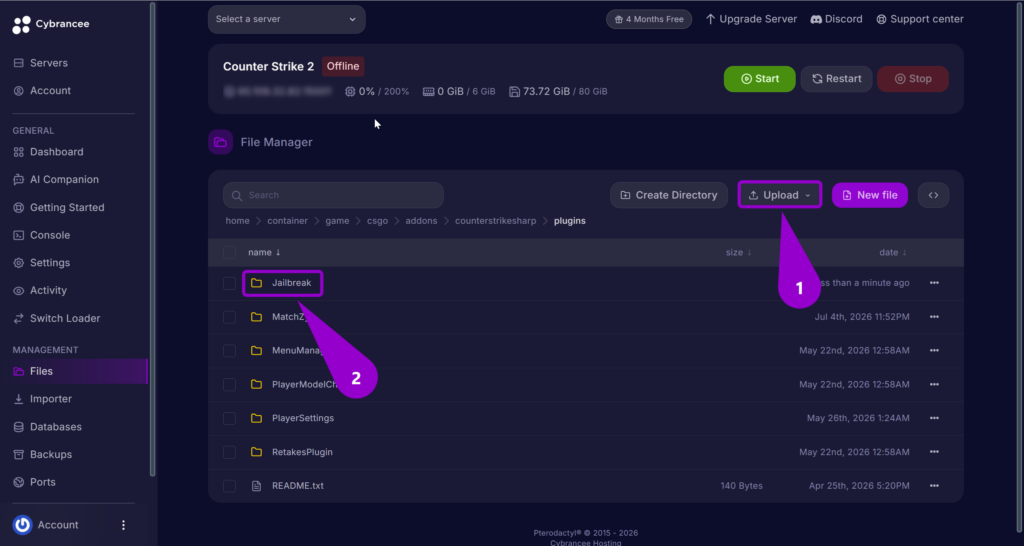Open the Jailbreak folder

[x=291, y=283]
